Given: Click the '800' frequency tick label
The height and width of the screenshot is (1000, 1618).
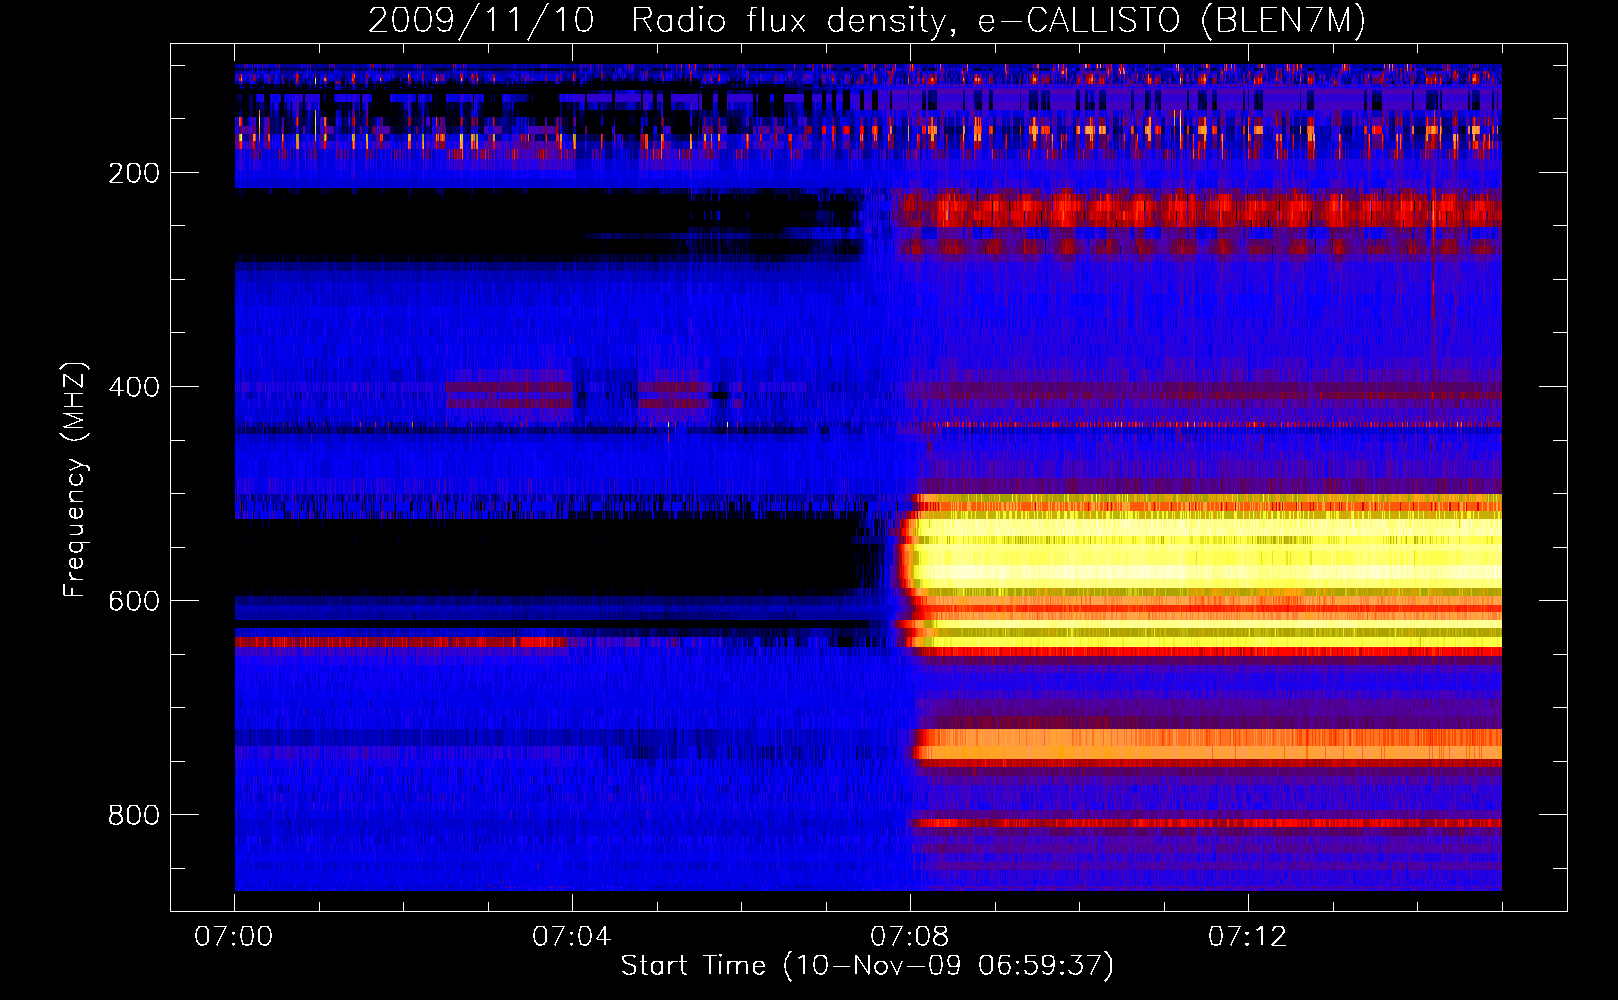Looking at the screenshot, I should [x=134, y=815].
